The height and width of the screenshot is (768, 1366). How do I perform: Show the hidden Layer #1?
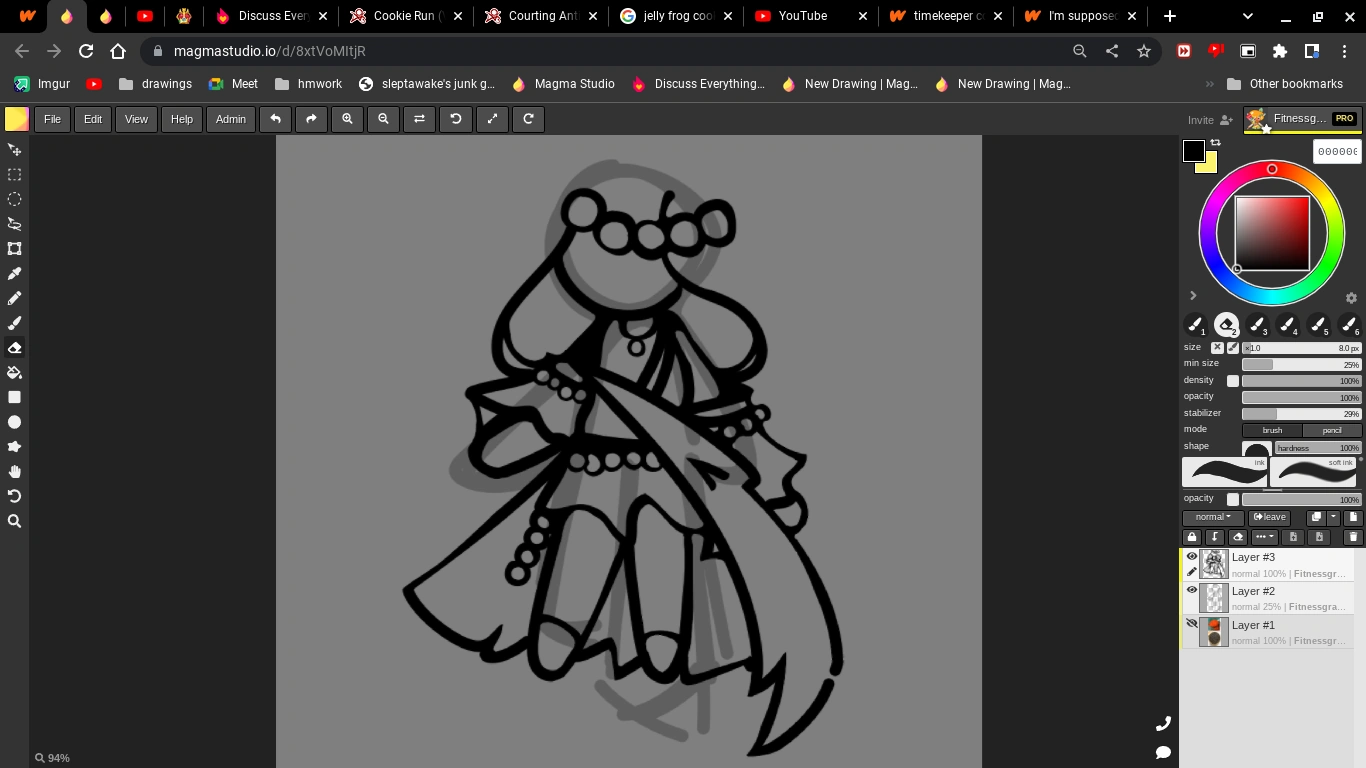pos(1192,623)
